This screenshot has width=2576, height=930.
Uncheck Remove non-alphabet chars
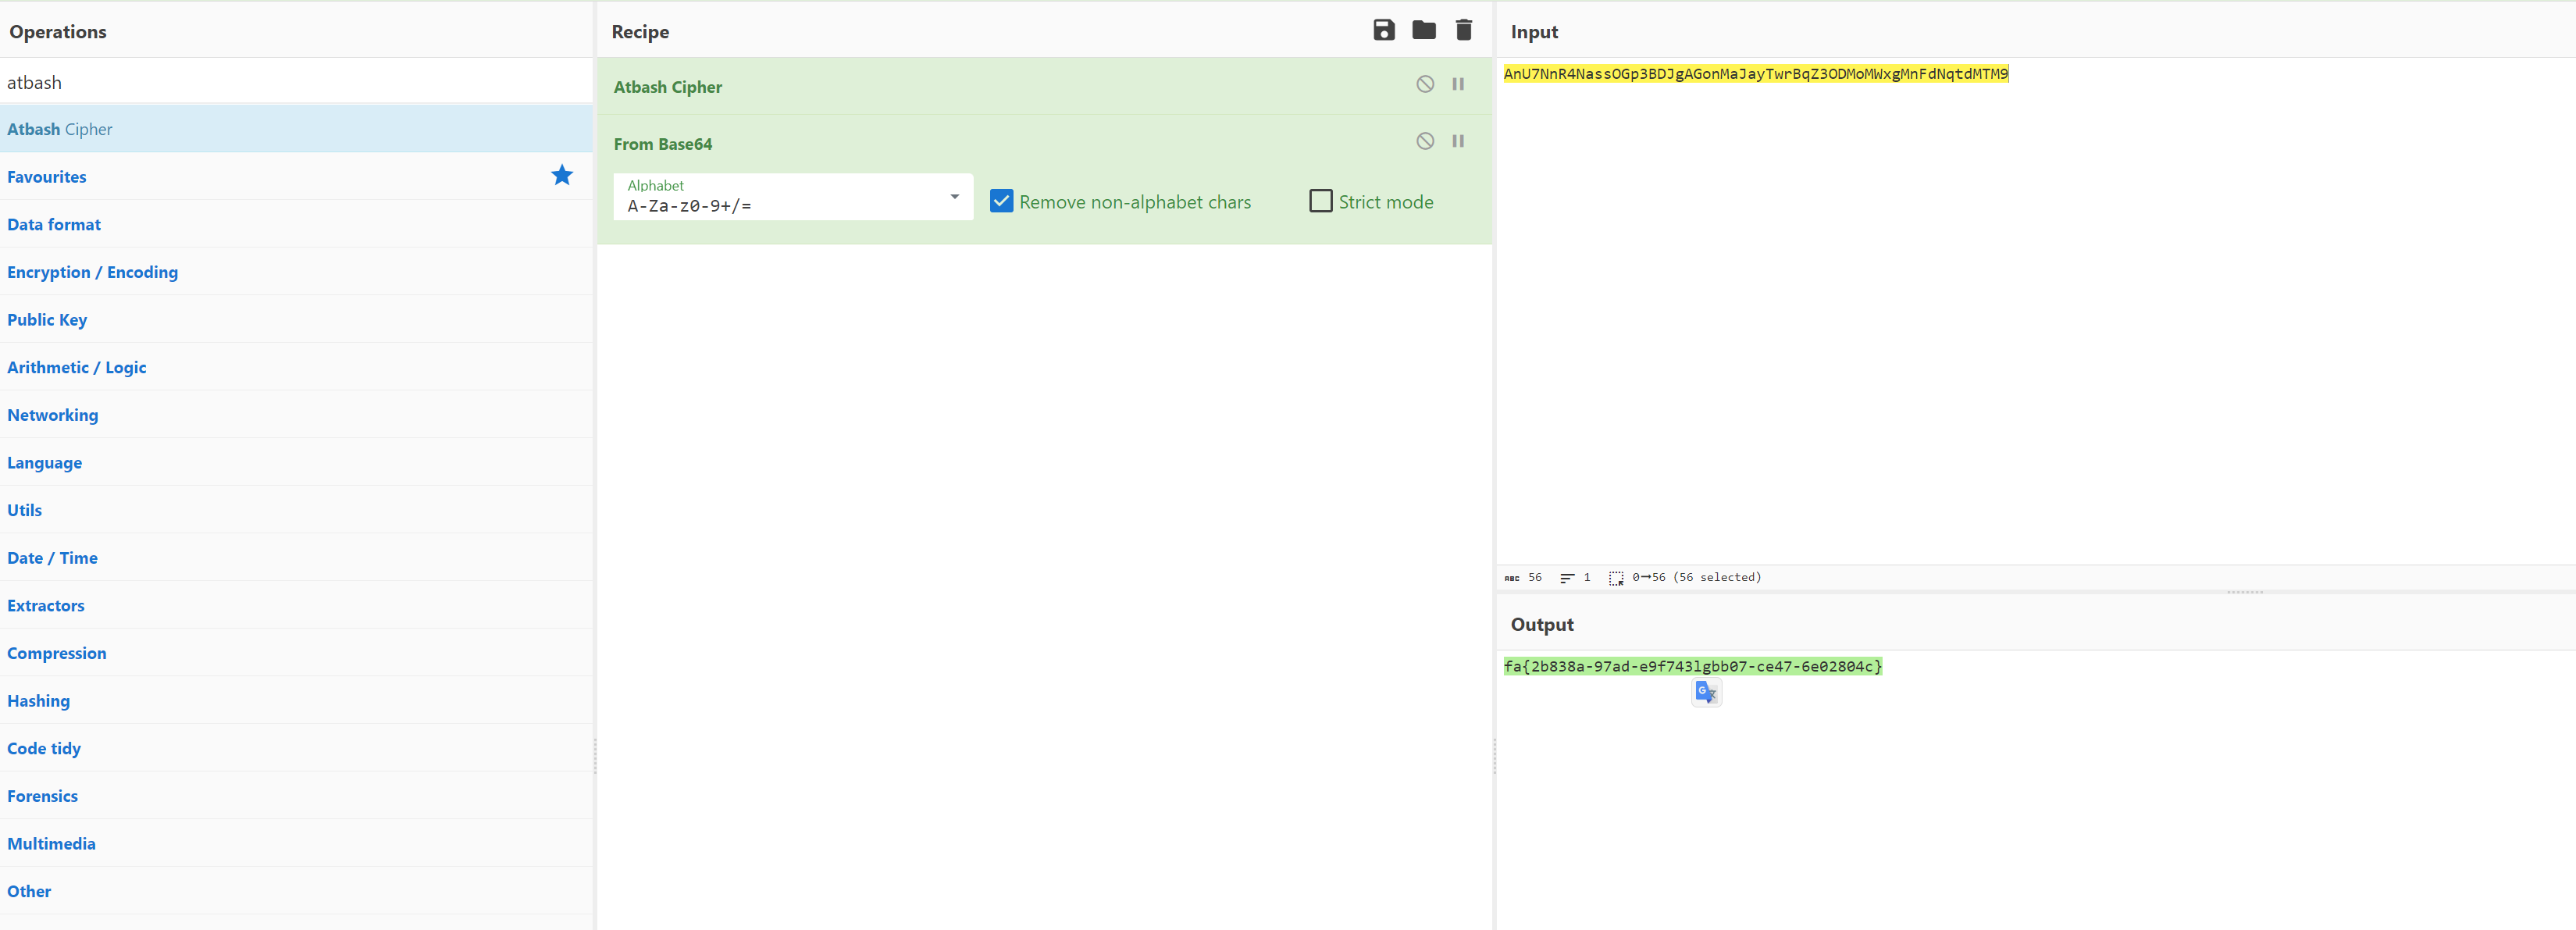point(1001,201)
